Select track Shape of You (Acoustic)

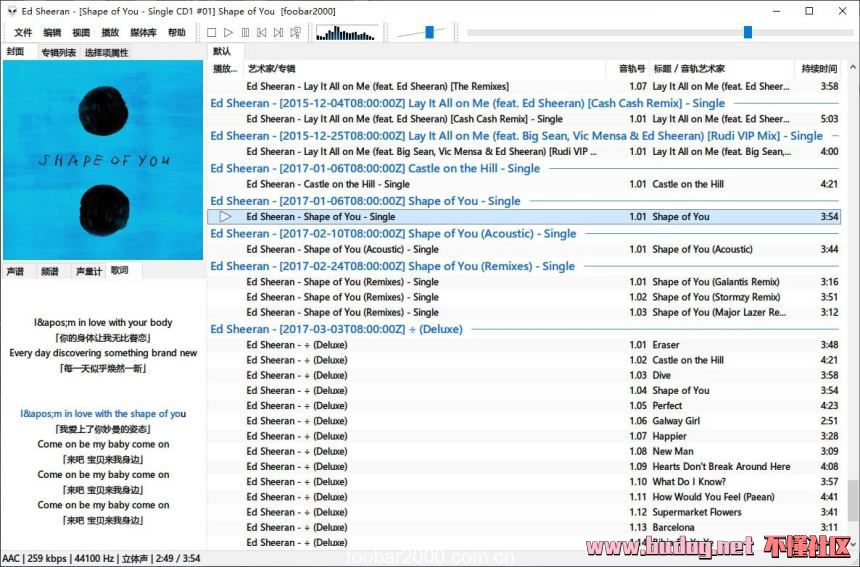point(524,249)
